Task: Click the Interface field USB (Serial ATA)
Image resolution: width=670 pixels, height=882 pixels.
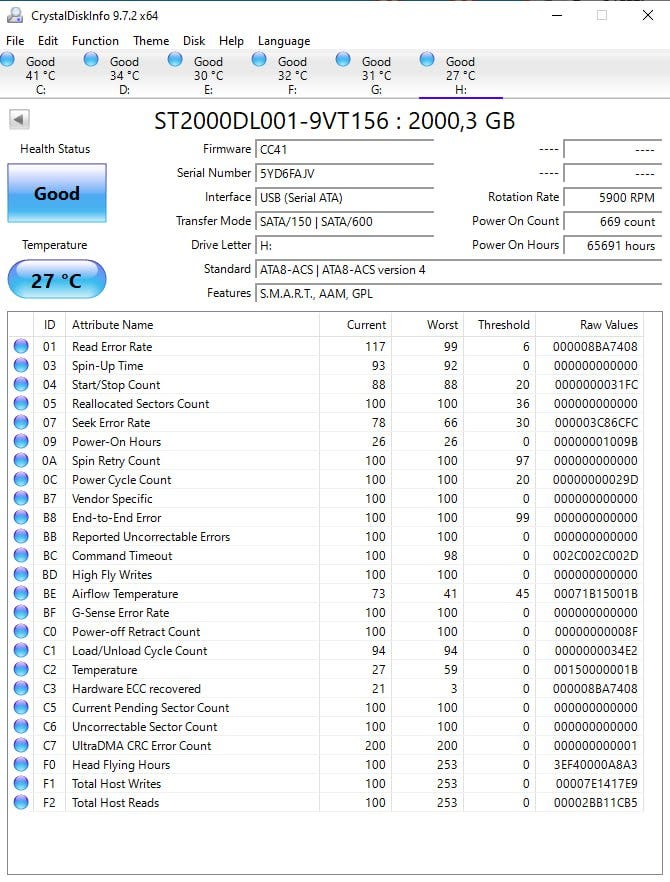Action: [x=344, y=197]
